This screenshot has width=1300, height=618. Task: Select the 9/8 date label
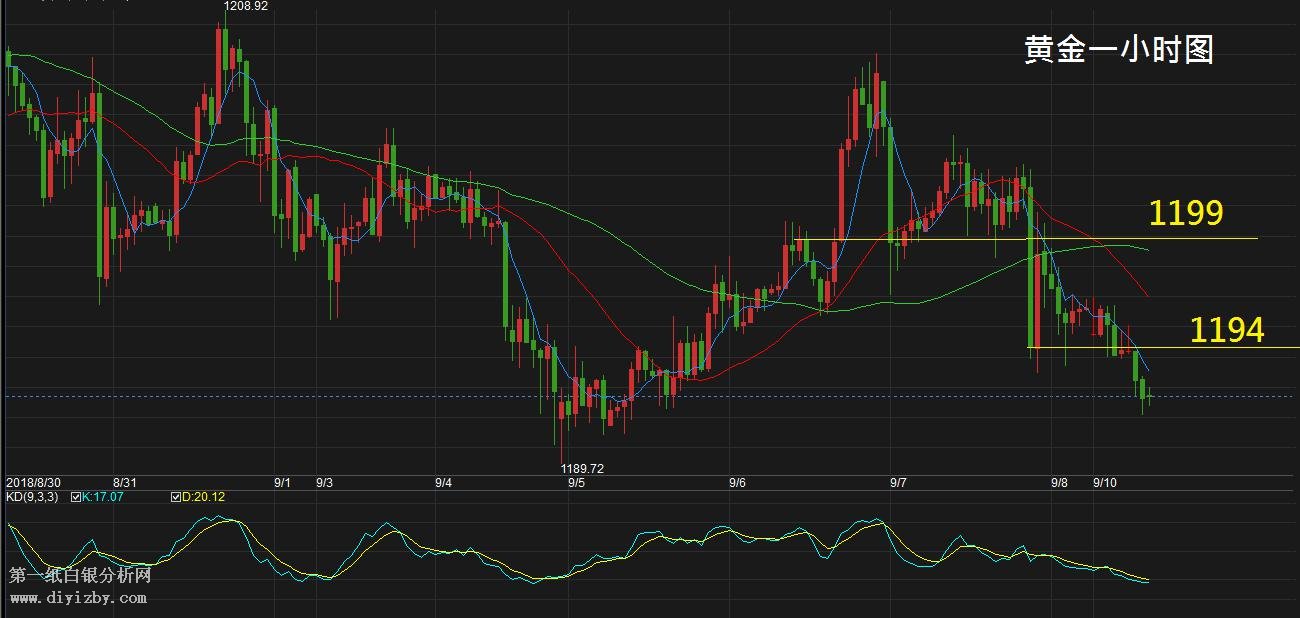point(1059,482)
